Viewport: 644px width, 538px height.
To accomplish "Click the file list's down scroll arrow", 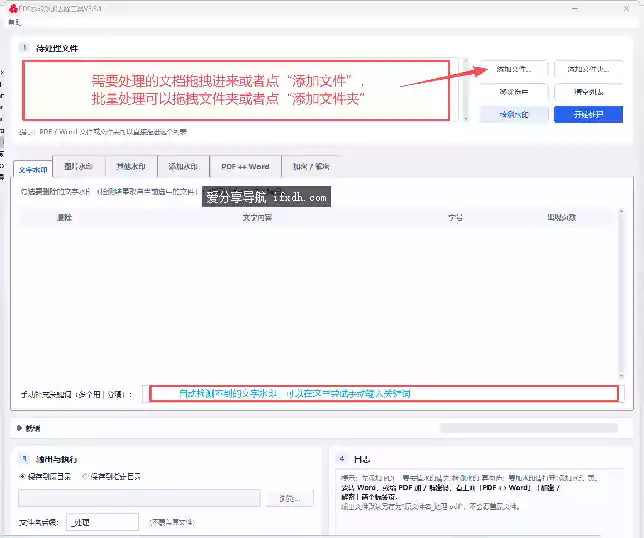I will [x=465, y=118].
